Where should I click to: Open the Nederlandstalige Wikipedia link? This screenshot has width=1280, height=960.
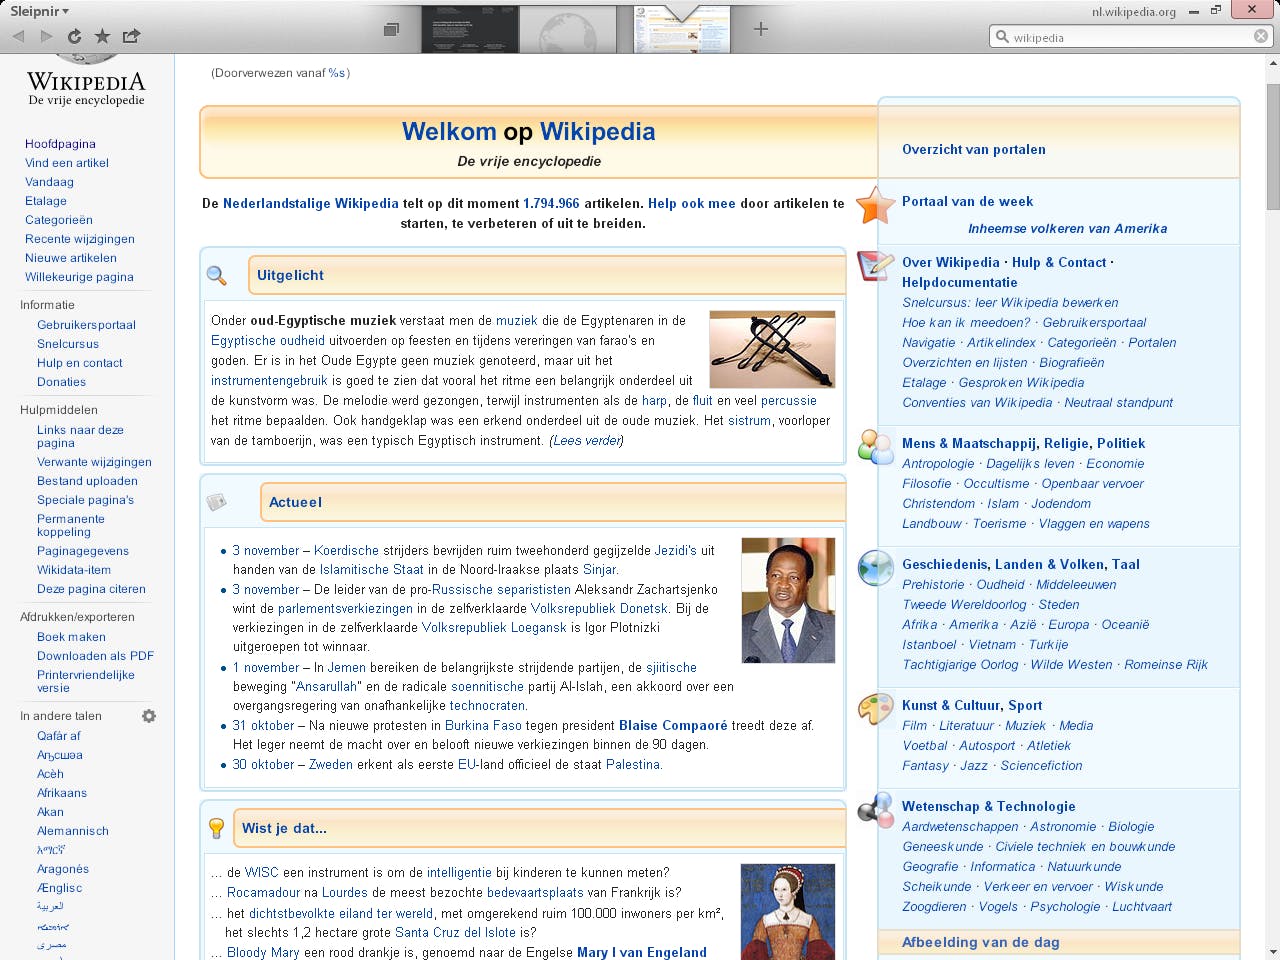pos(311,203)
